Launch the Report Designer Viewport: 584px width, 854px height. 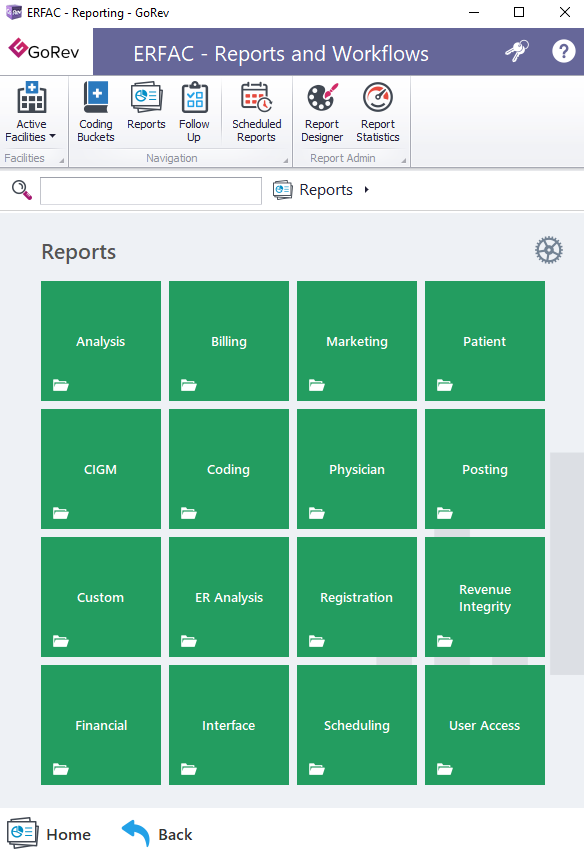[322, 112]
